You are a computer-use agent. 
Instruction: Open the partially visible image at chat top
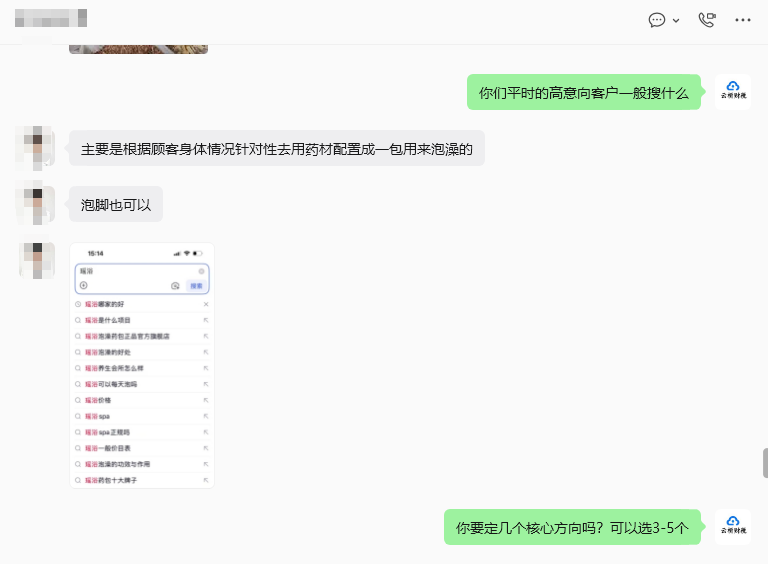coord(139,49)
